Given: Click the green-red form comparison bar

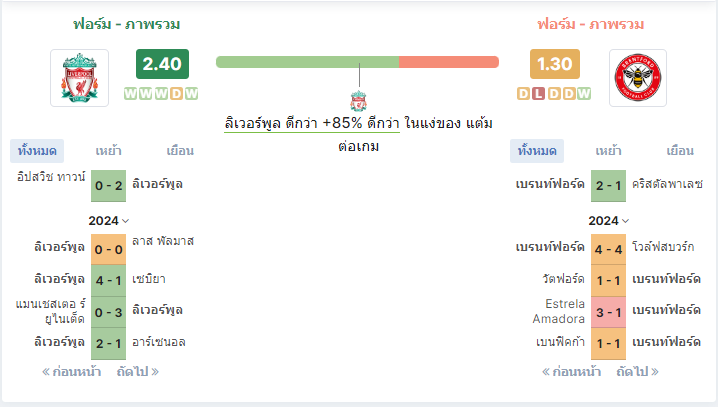Looking at the screenshot, I should click(357, 62).
